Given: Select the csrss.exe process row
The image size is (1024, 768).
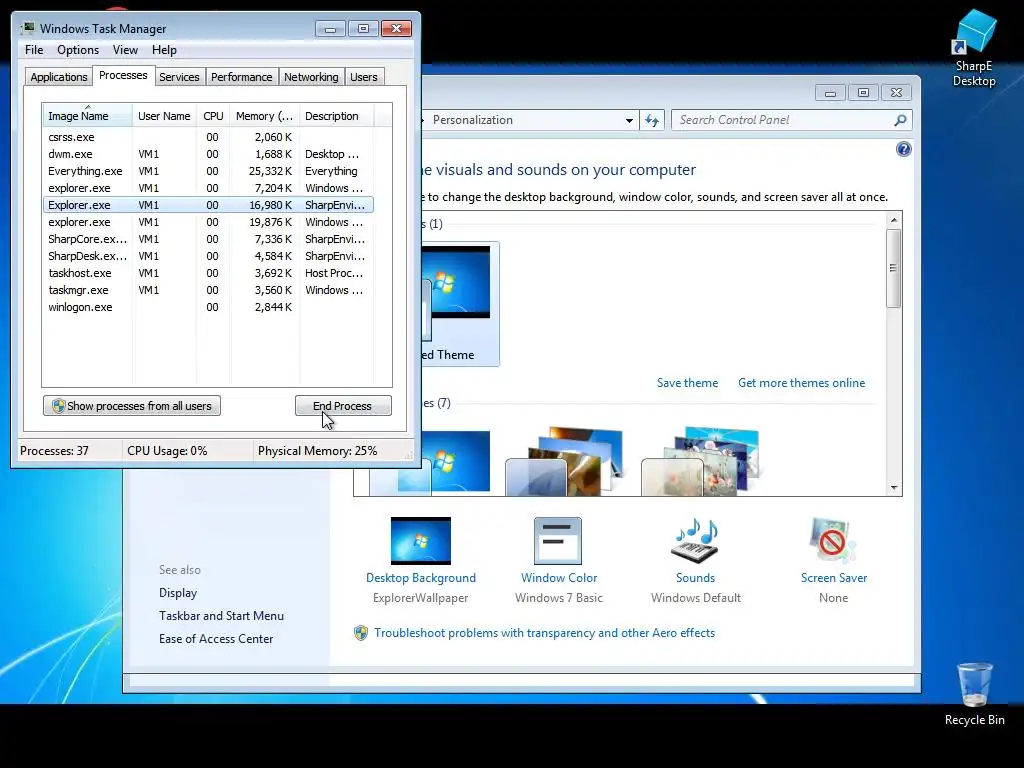Looking at the screenshot, I should (x=208, y=137).
